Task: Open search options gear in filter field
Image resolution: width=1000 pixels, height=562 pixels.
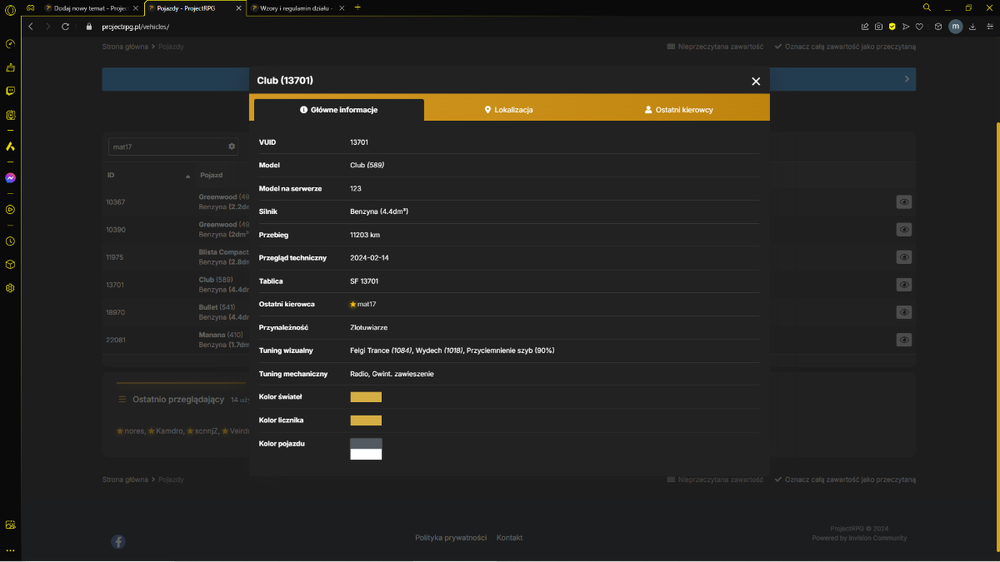Action: 232,147
